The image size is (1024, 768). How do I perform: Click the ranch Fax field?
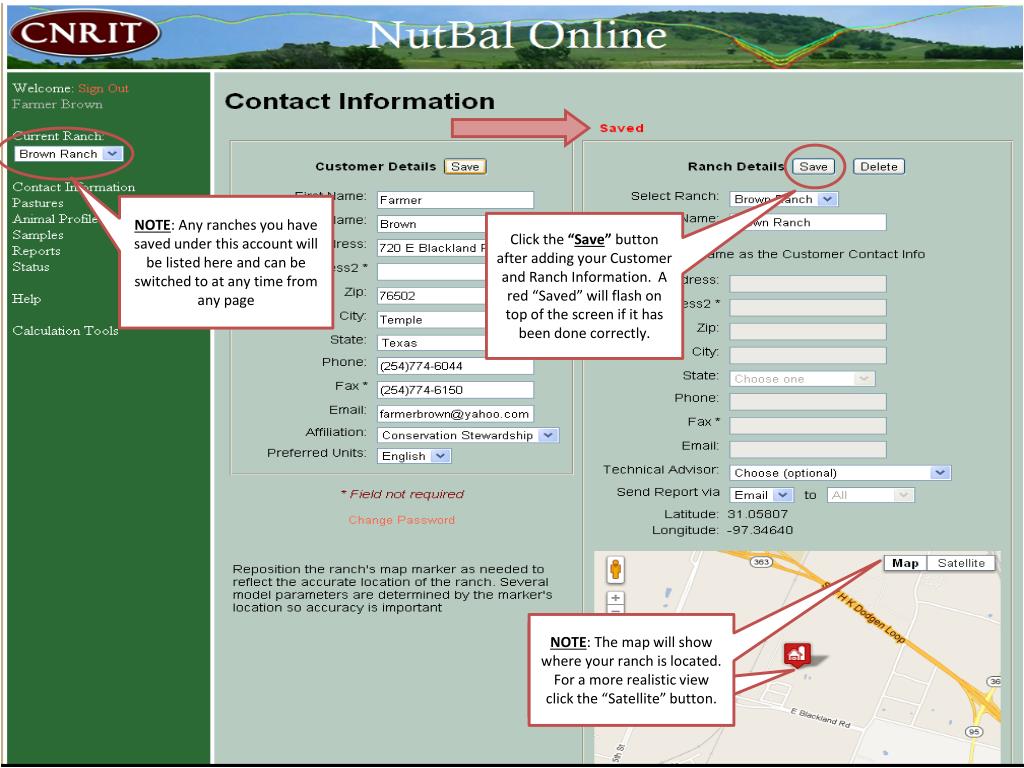pos(808,426)
